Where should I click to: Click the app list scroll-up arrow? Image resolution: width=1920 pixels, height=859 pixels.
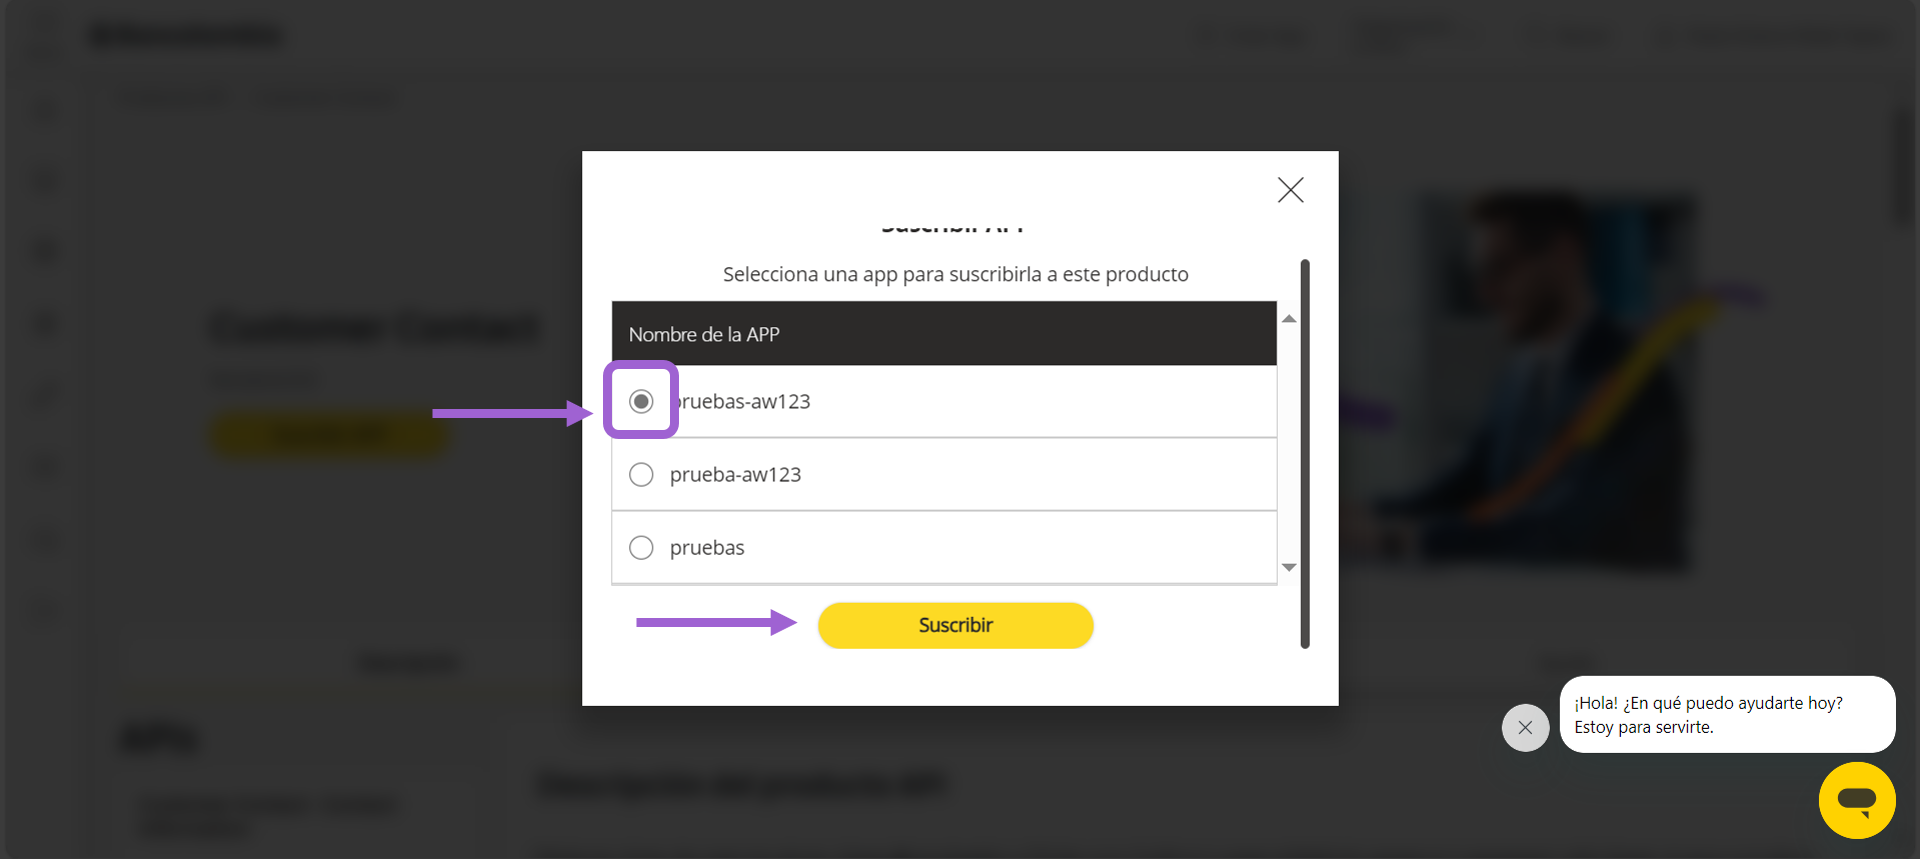[1289, 319]
